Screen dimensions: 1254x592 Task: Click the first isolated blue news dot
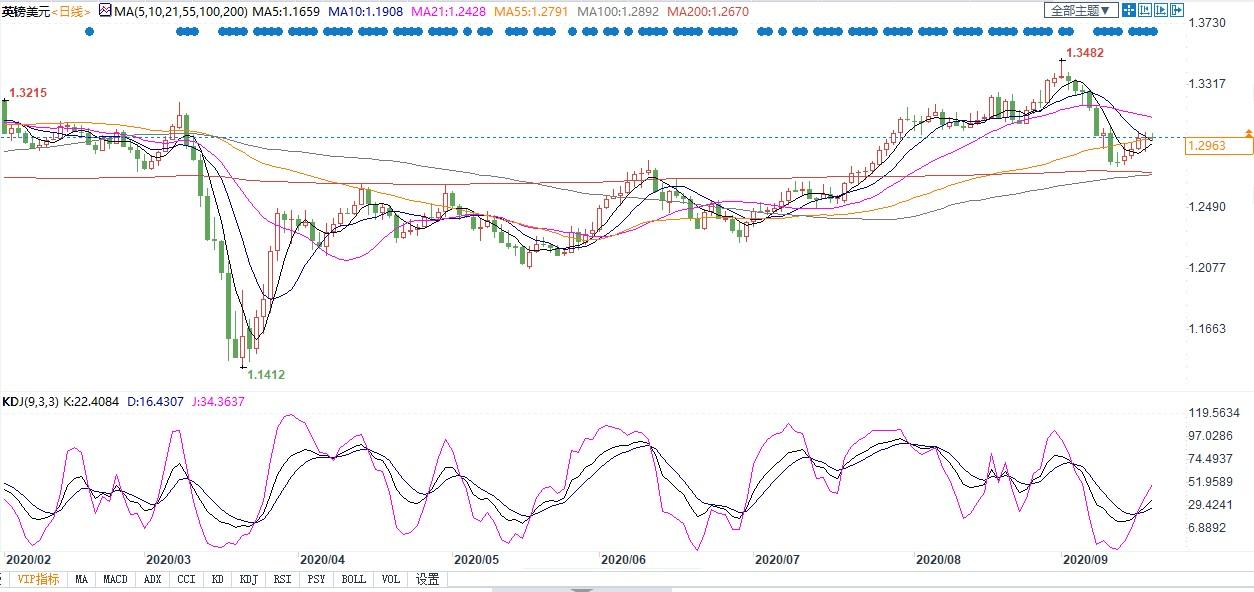pyautogui.click(x=91, y=32)
